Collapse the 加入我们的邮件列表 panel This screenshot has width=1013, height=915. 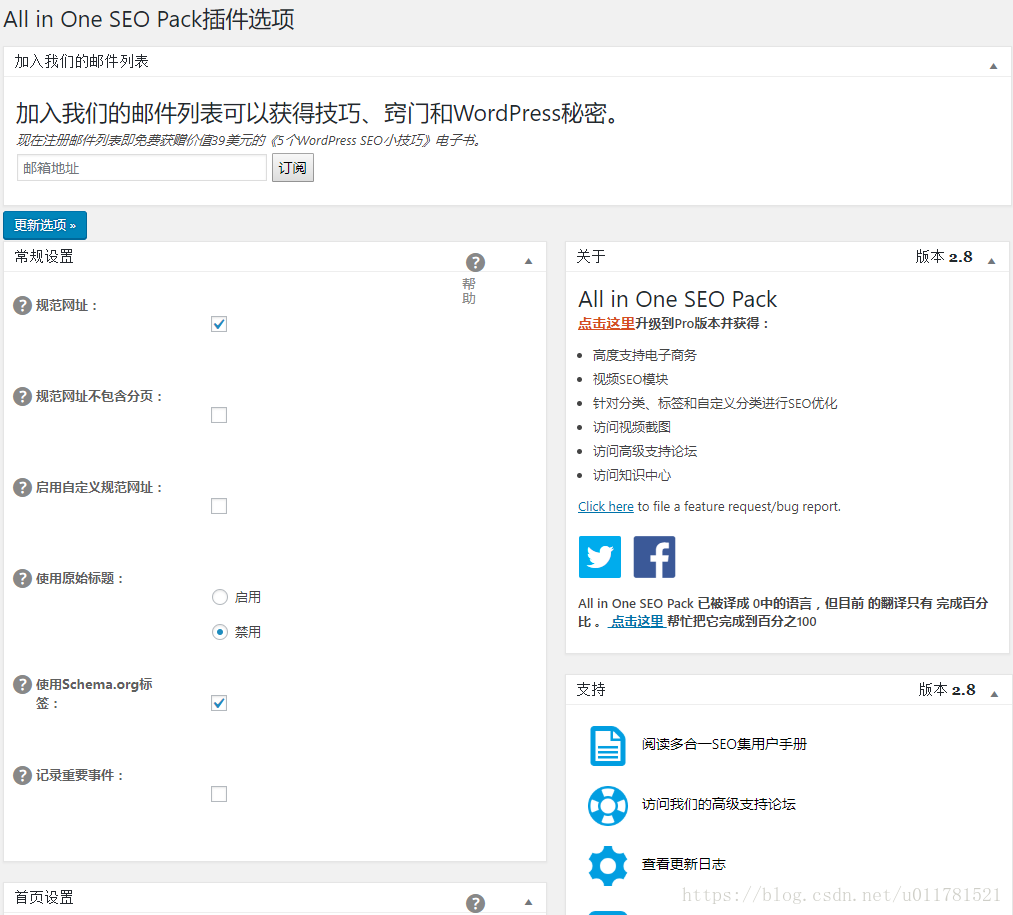(993, 66)
